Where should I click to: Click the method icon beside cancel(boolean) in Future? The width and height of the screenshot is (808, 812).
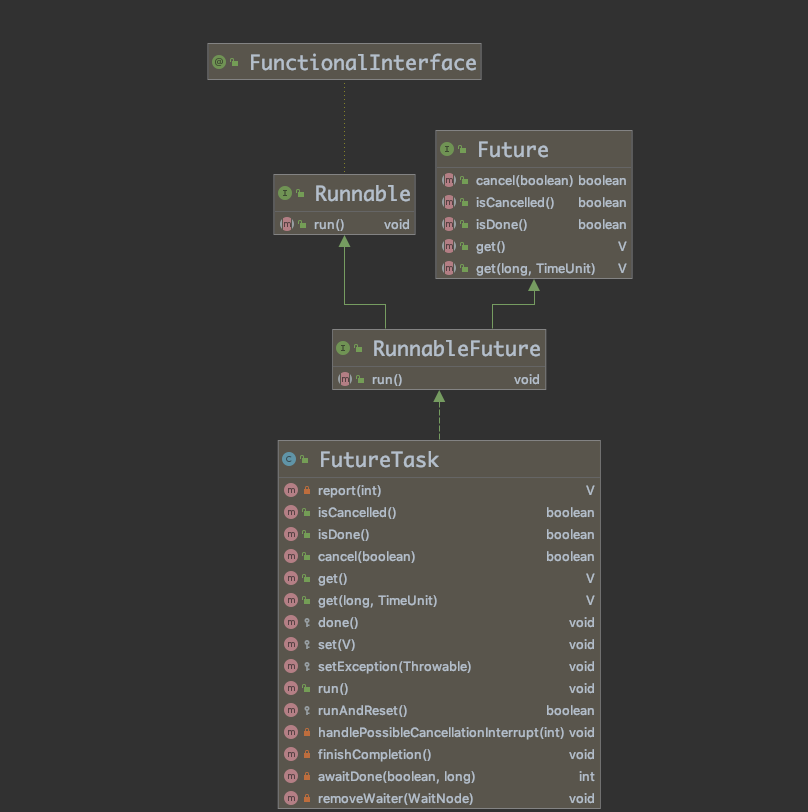point(448,180)
